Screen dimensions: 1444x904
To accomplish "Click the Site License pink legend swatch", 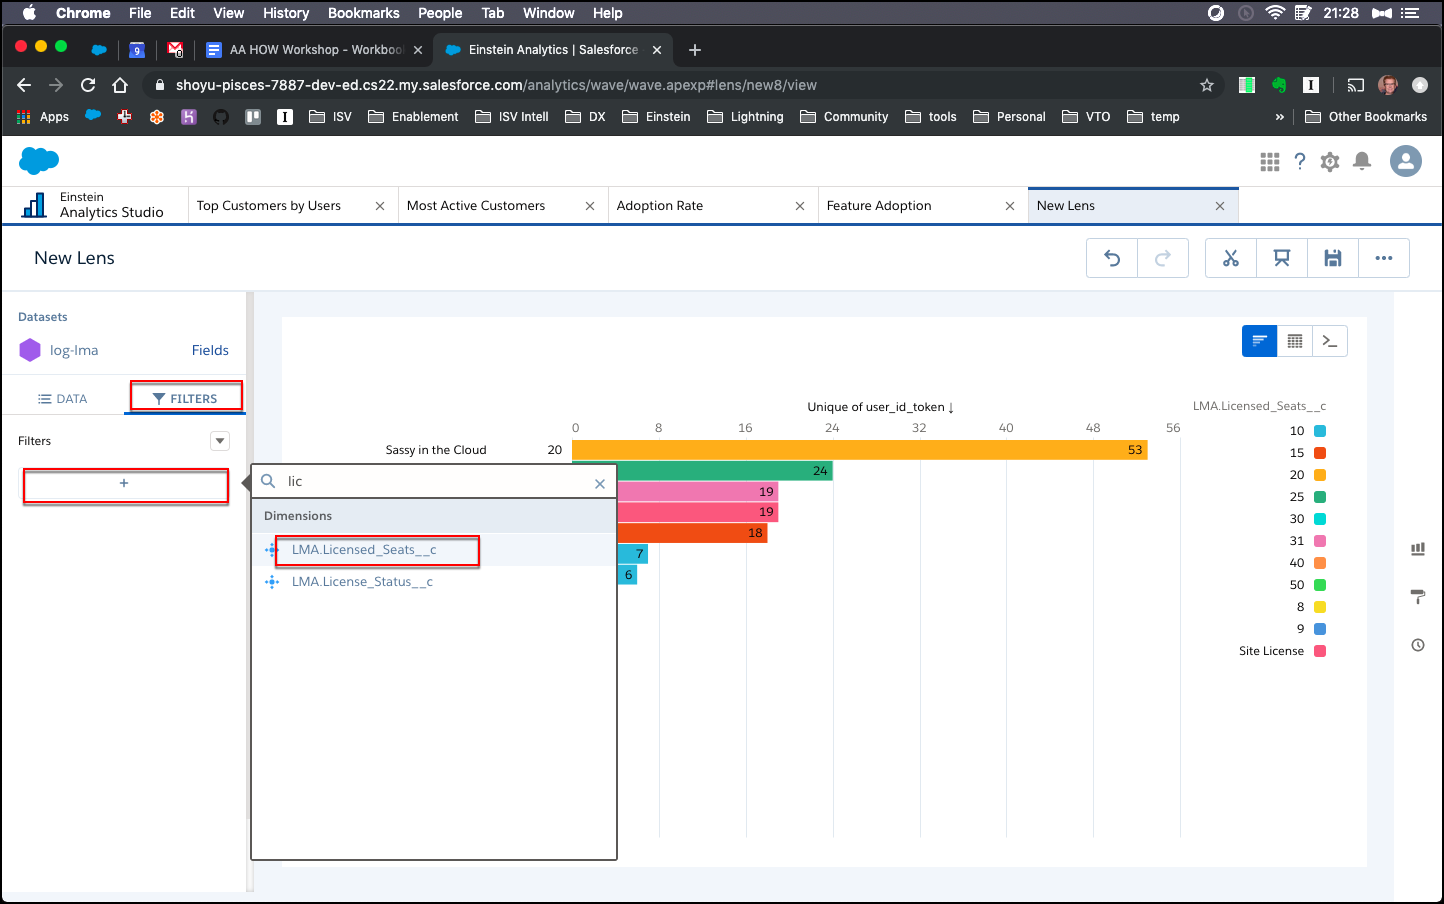I will 1320,651.
